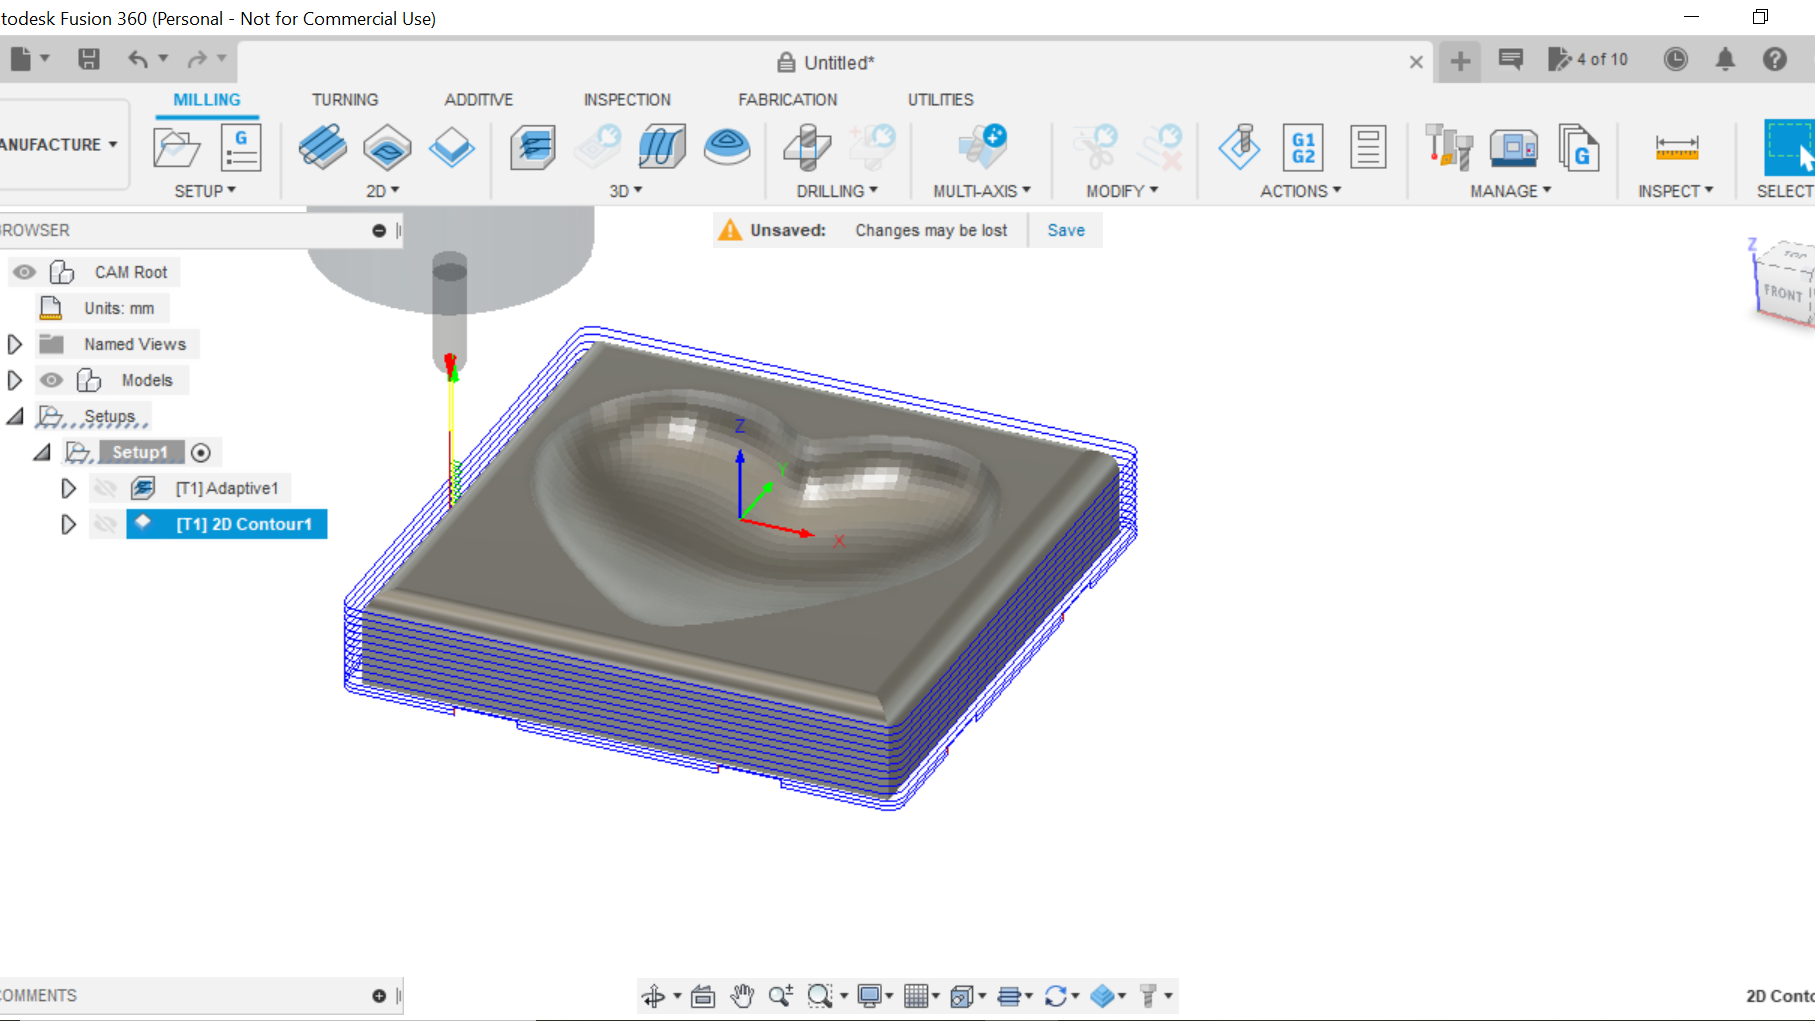Screen dimensions: 1815x1021
Task: Toggle visibility of Adaptive1 toolpath
Action: click(105, 488)
